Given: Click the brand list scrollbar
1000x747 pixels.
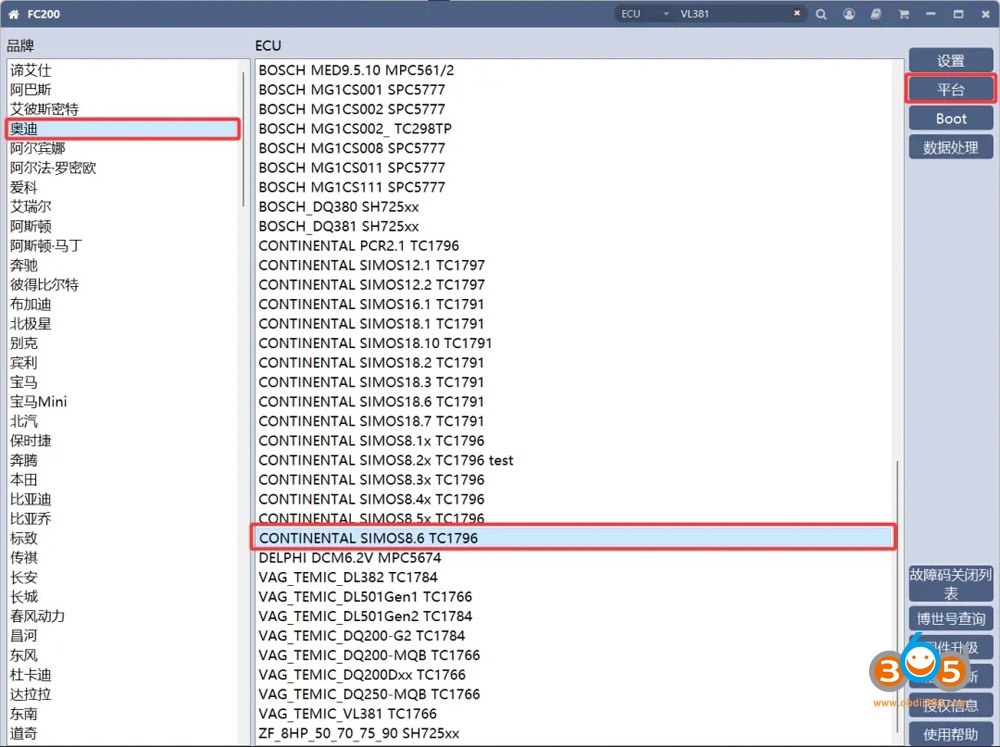Looking at the screenshot, I should 243,139.
